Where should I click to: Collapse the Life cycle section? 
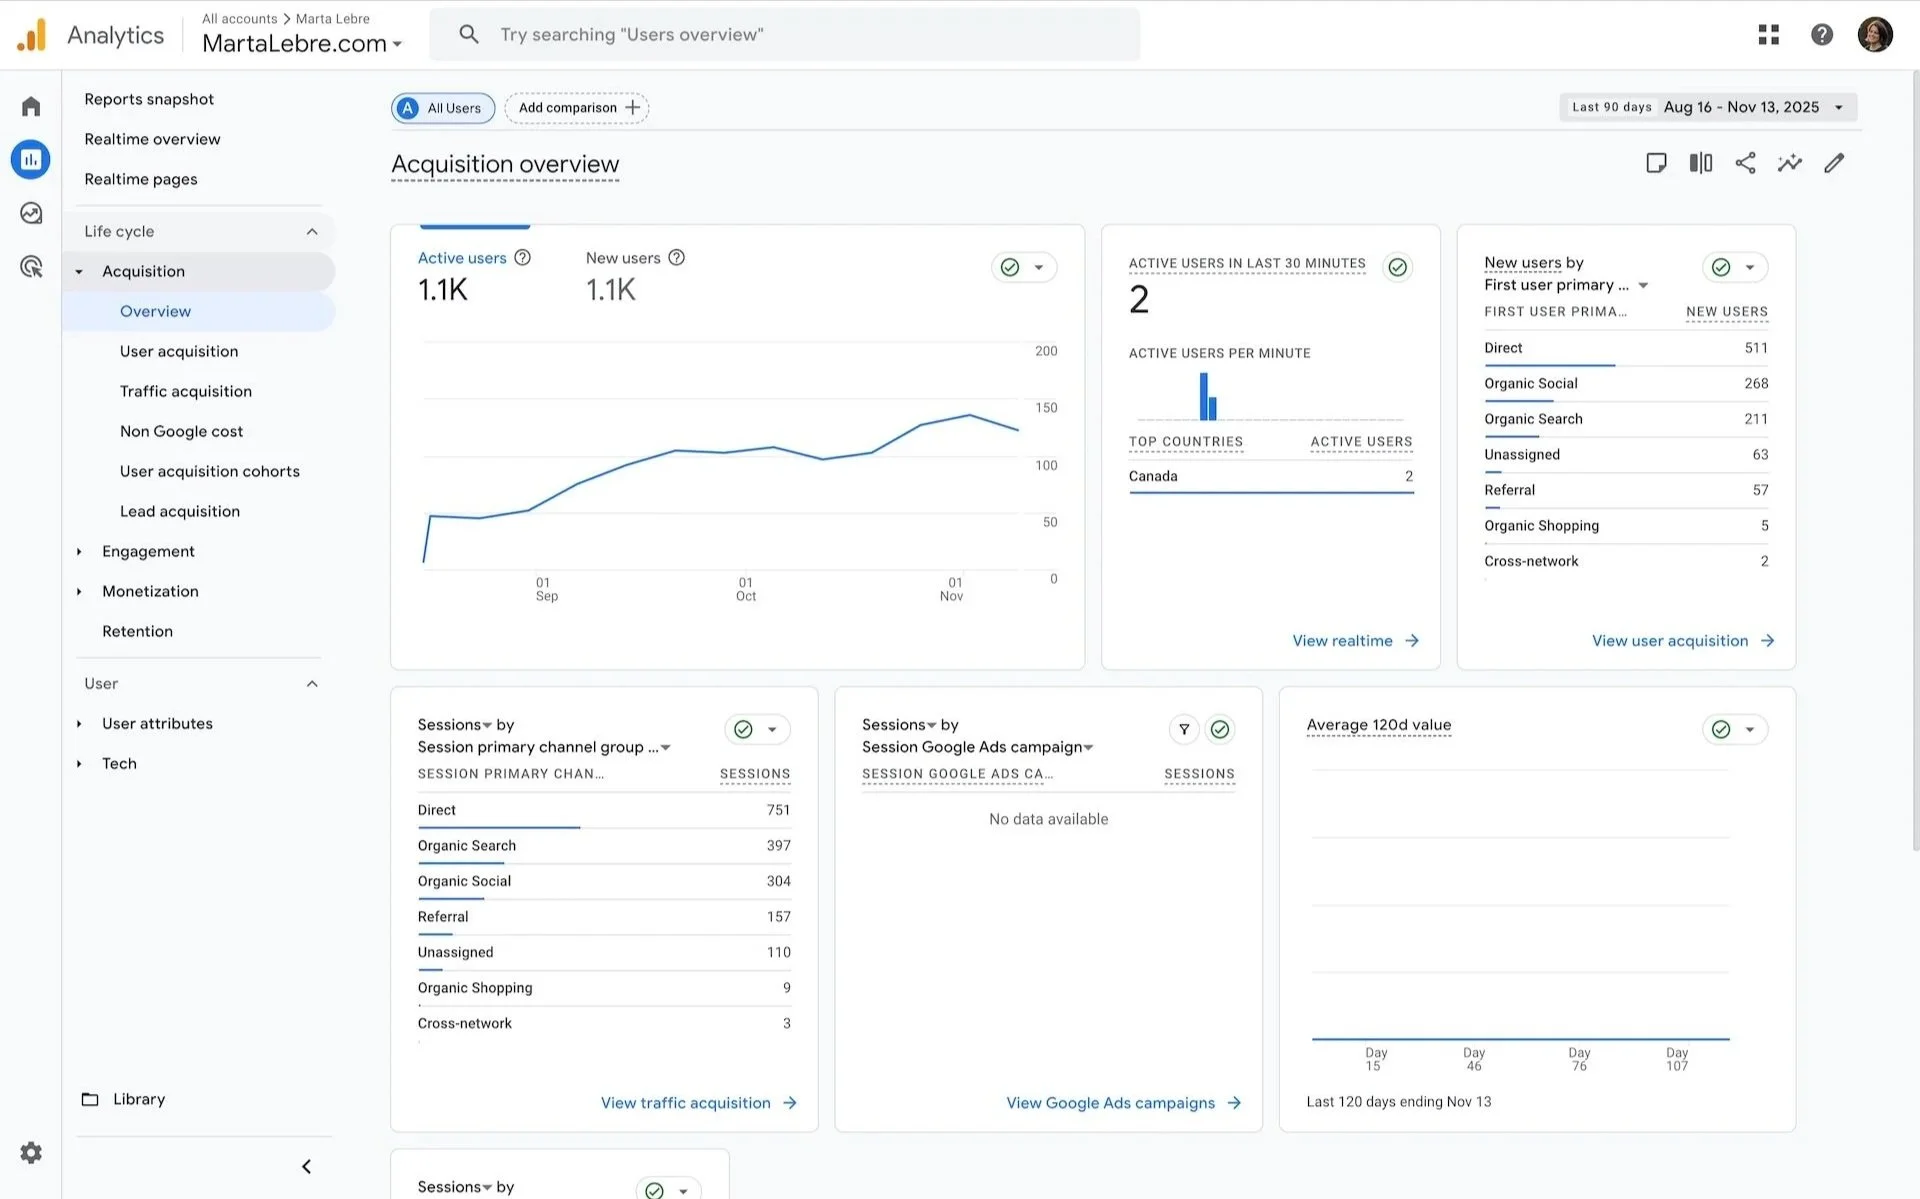(x=311, y=231)
